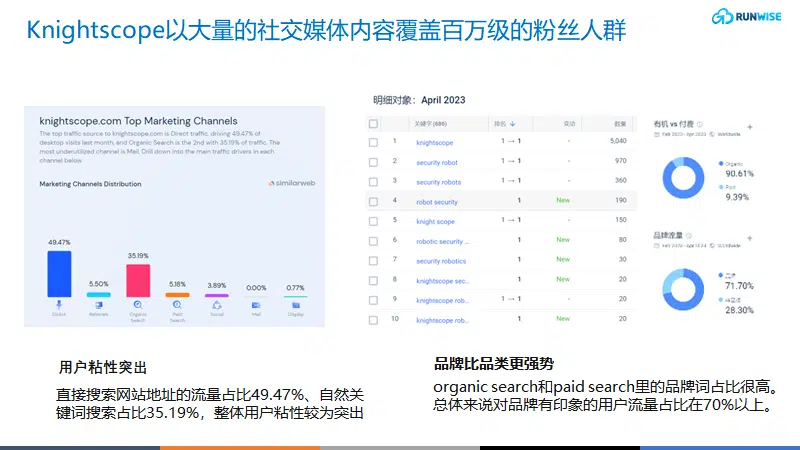
Task: Click the 5,040 volume value
Action: click(x=618, y=141)
